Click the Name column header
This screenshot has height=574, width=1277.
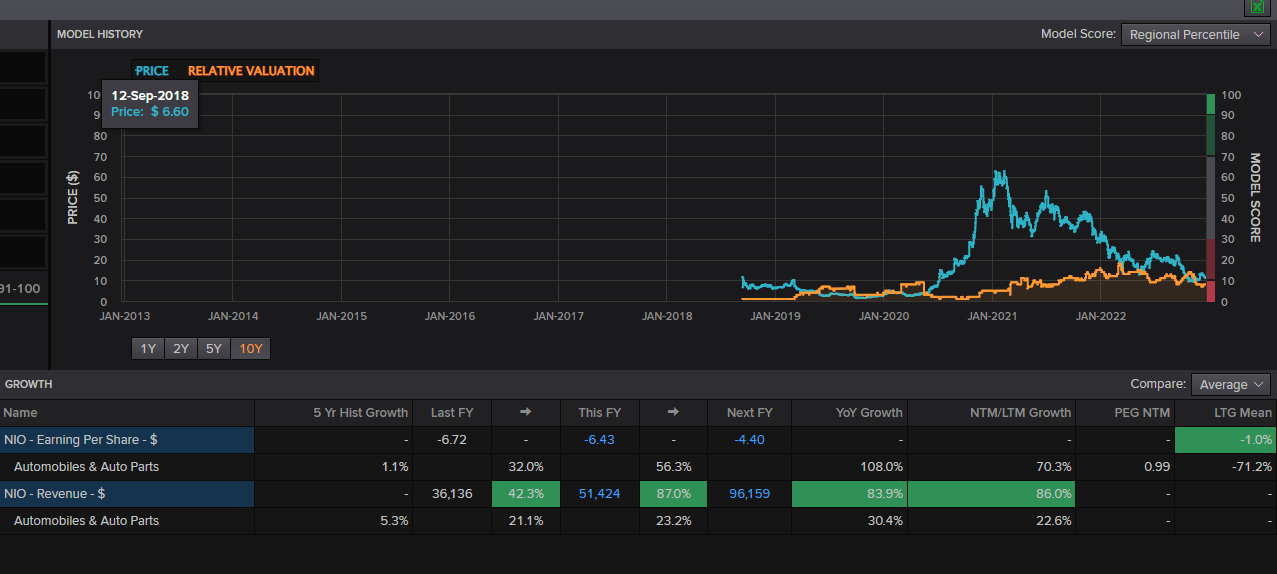[127, 413]
